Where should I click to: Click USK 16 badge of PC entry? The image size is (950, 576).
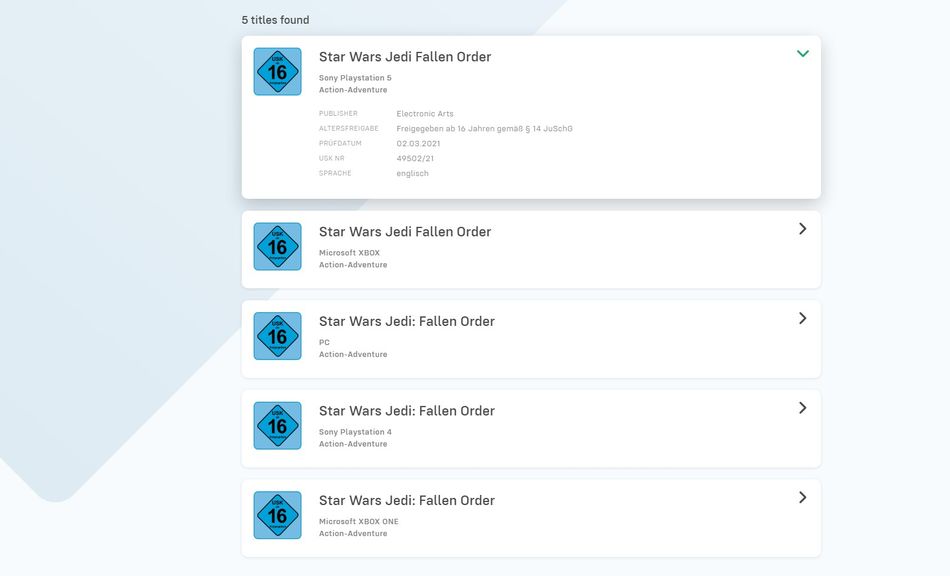[x=277, y=336]
